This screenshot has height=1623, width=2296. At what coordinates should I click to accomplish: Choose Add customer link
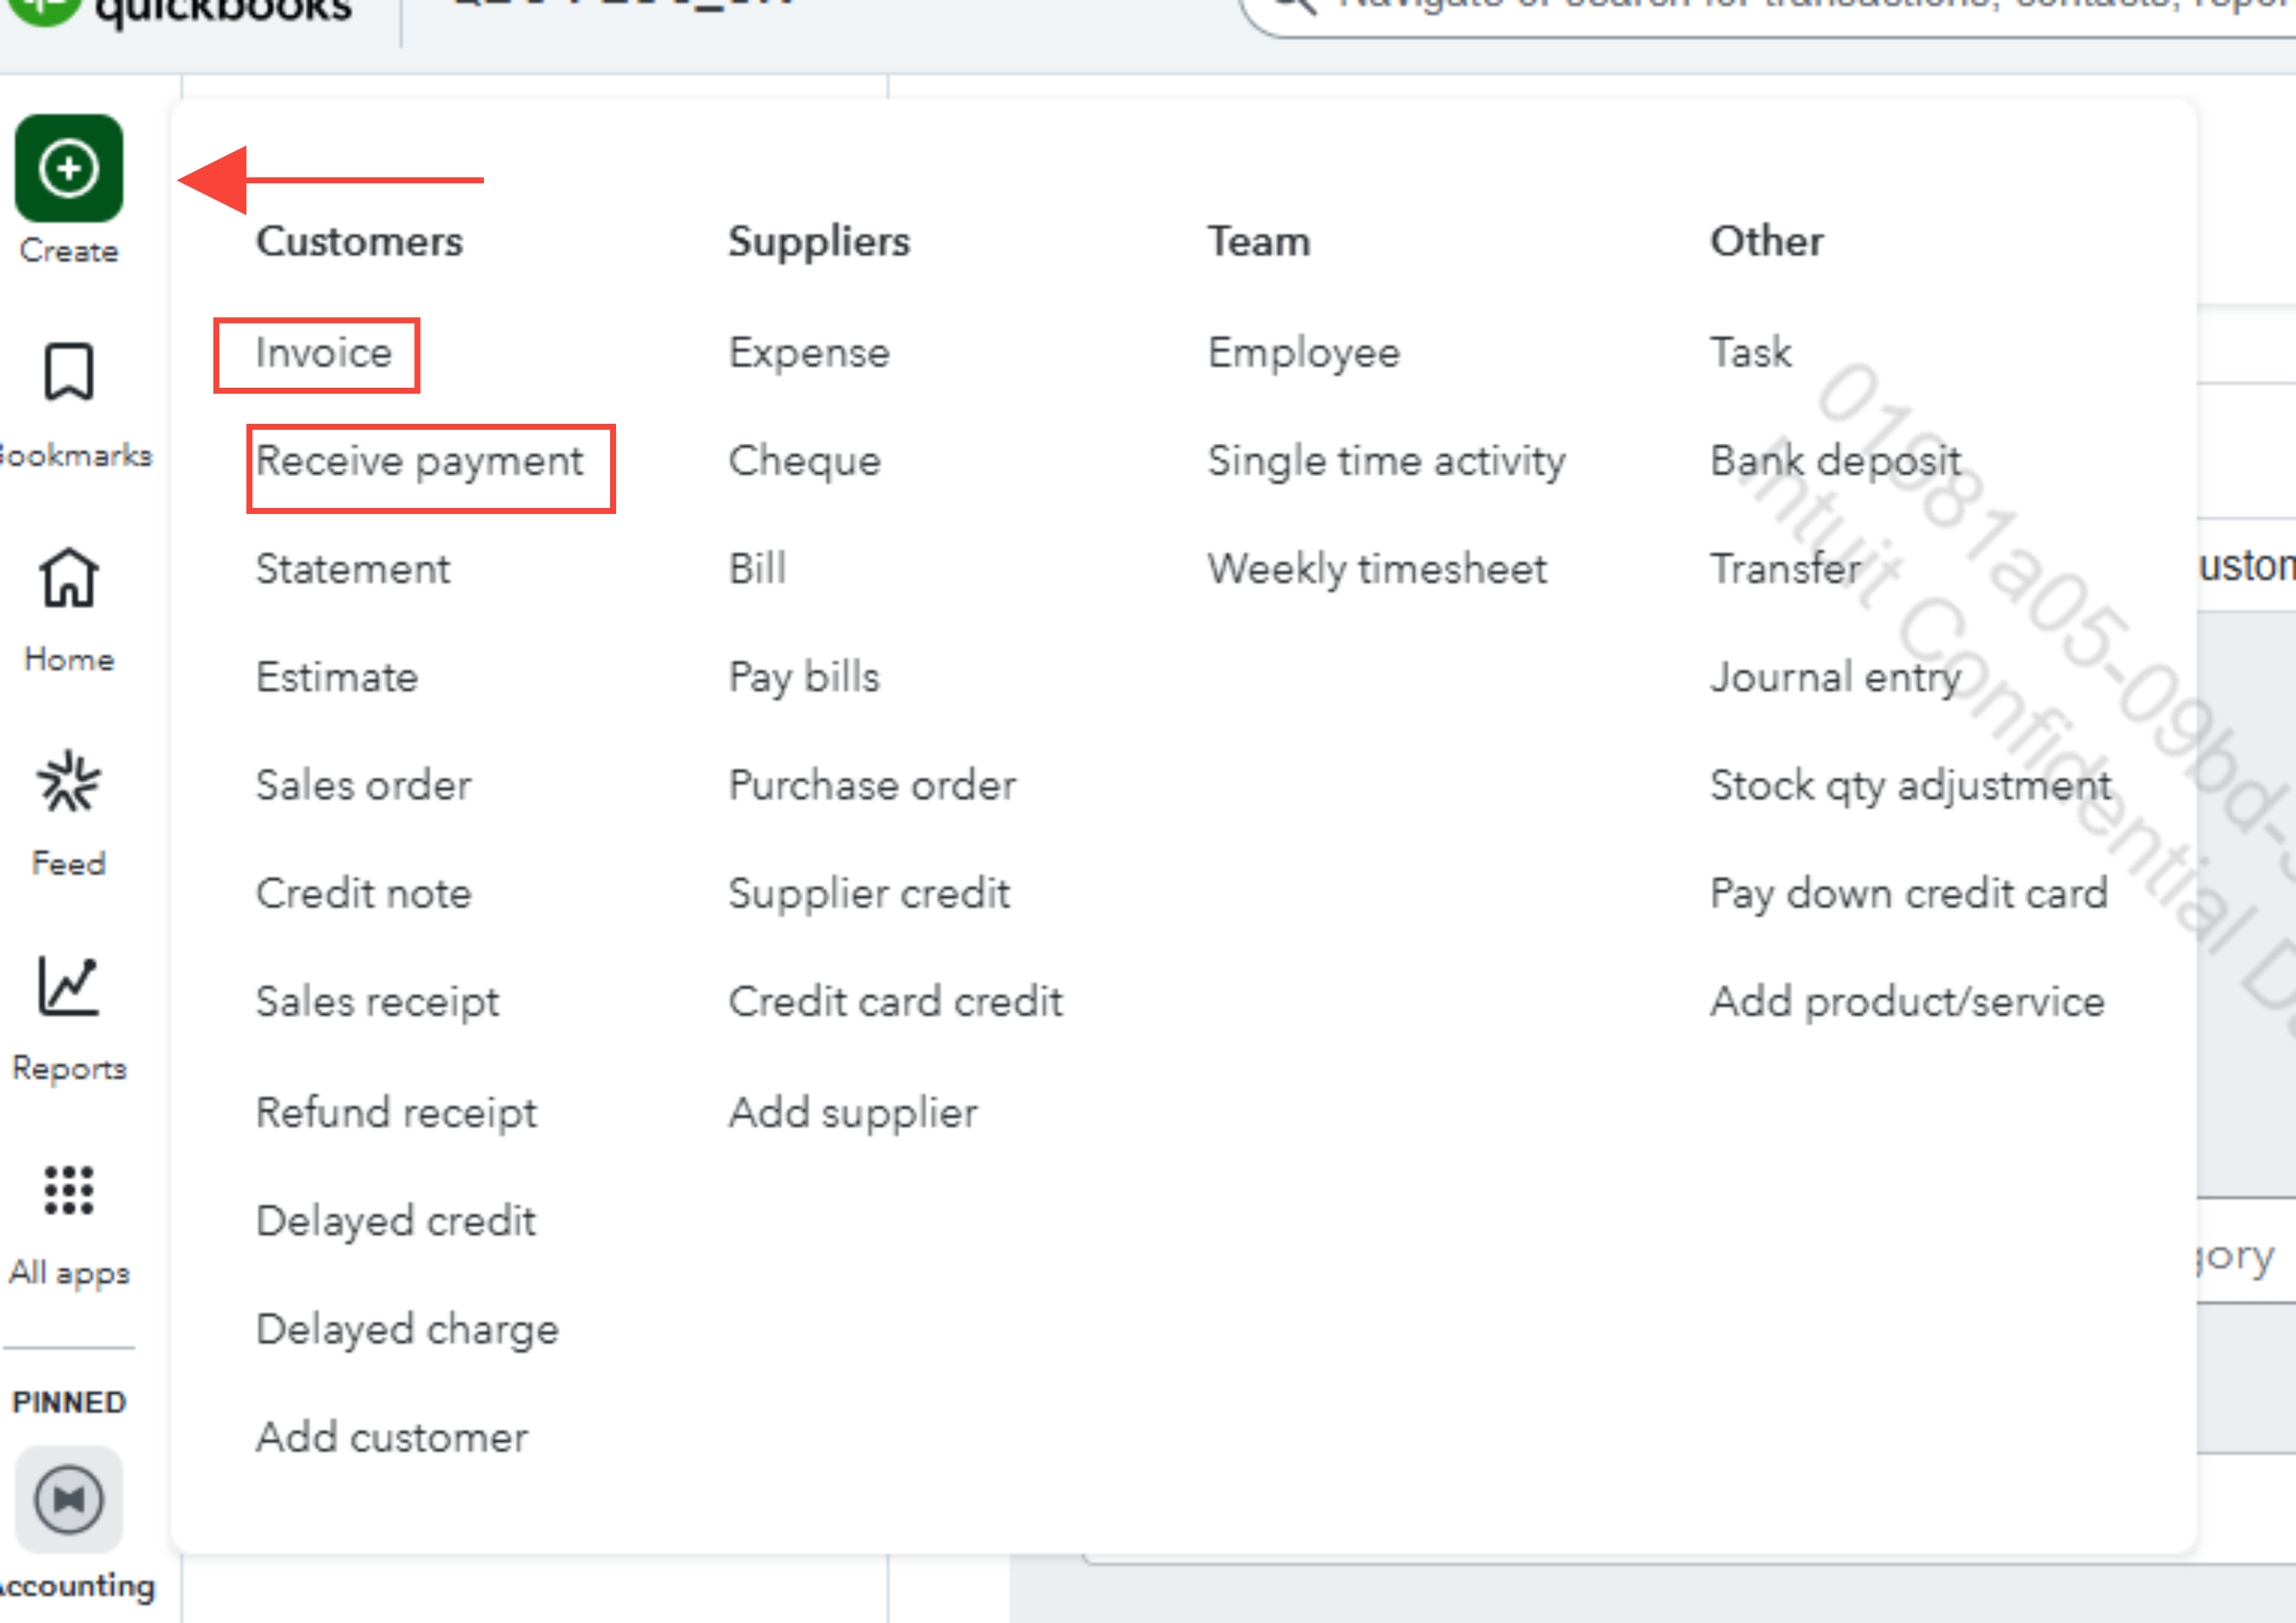pos(392,1437)
